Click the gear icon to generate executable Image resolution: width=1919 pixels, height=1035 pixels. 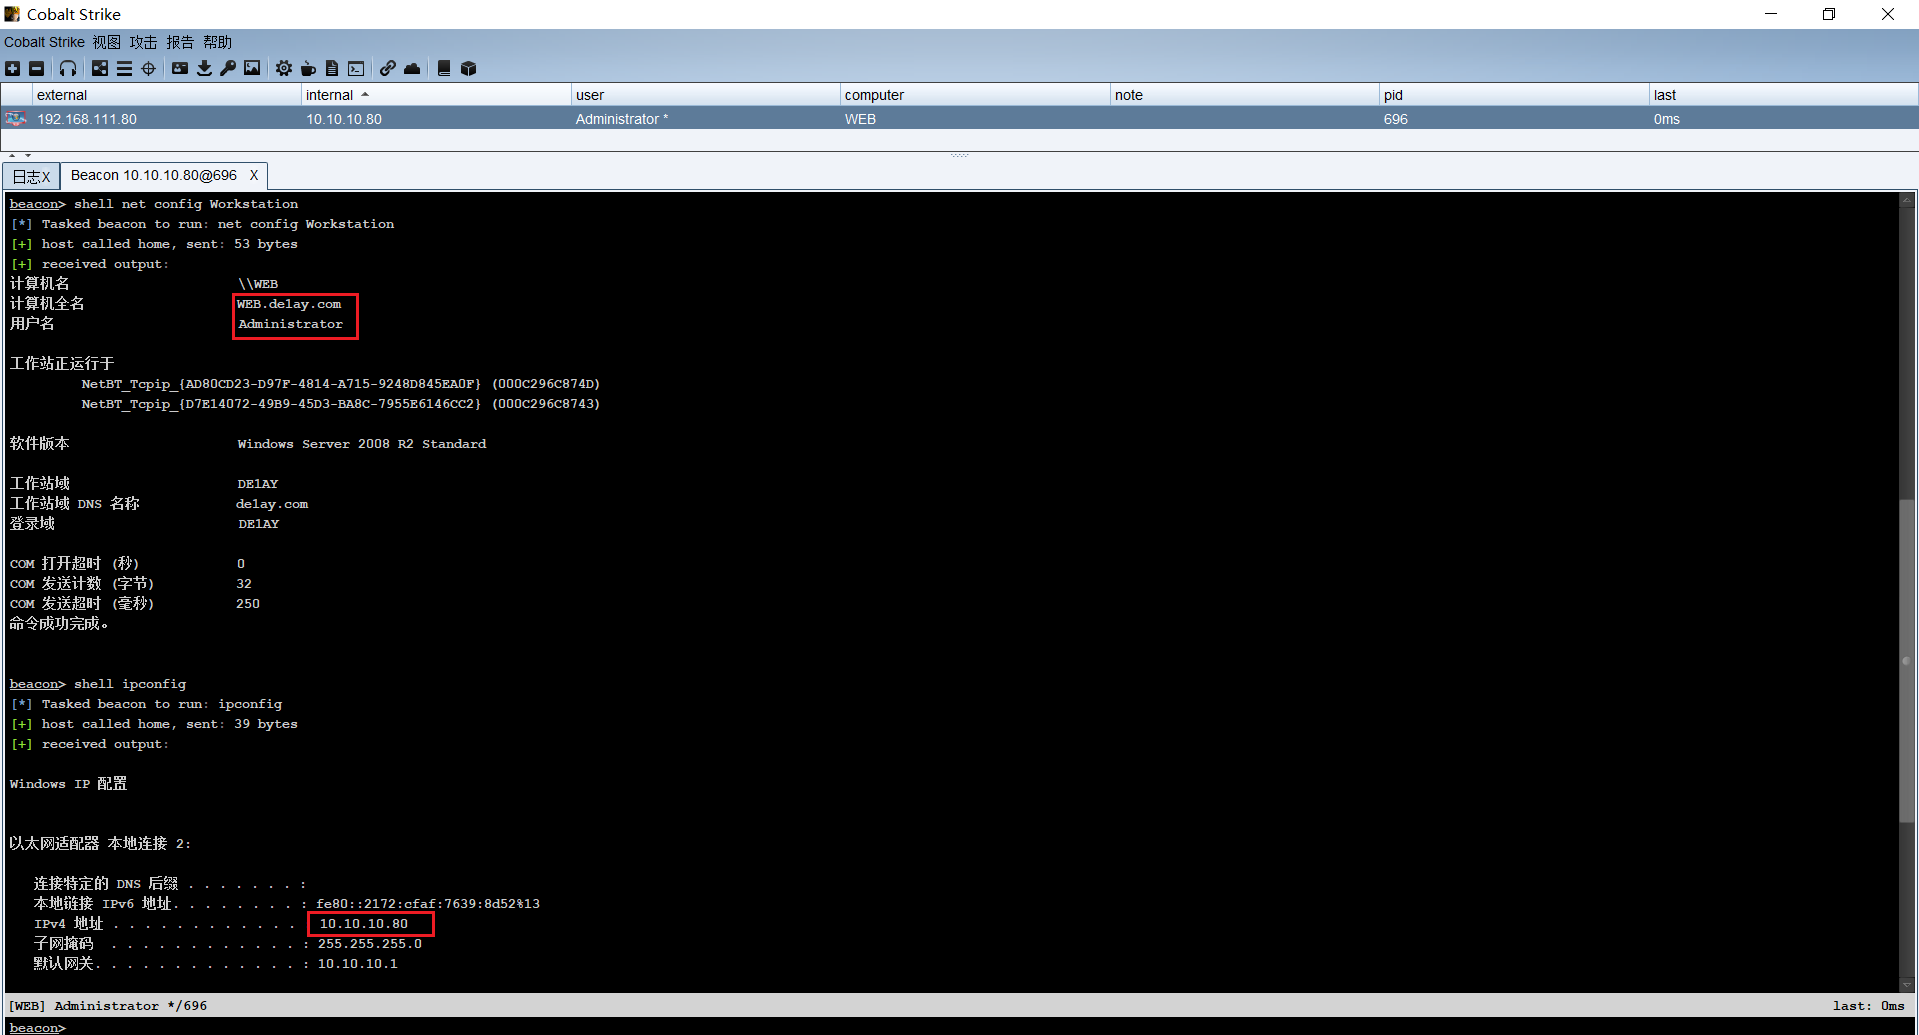click(284, 68)
